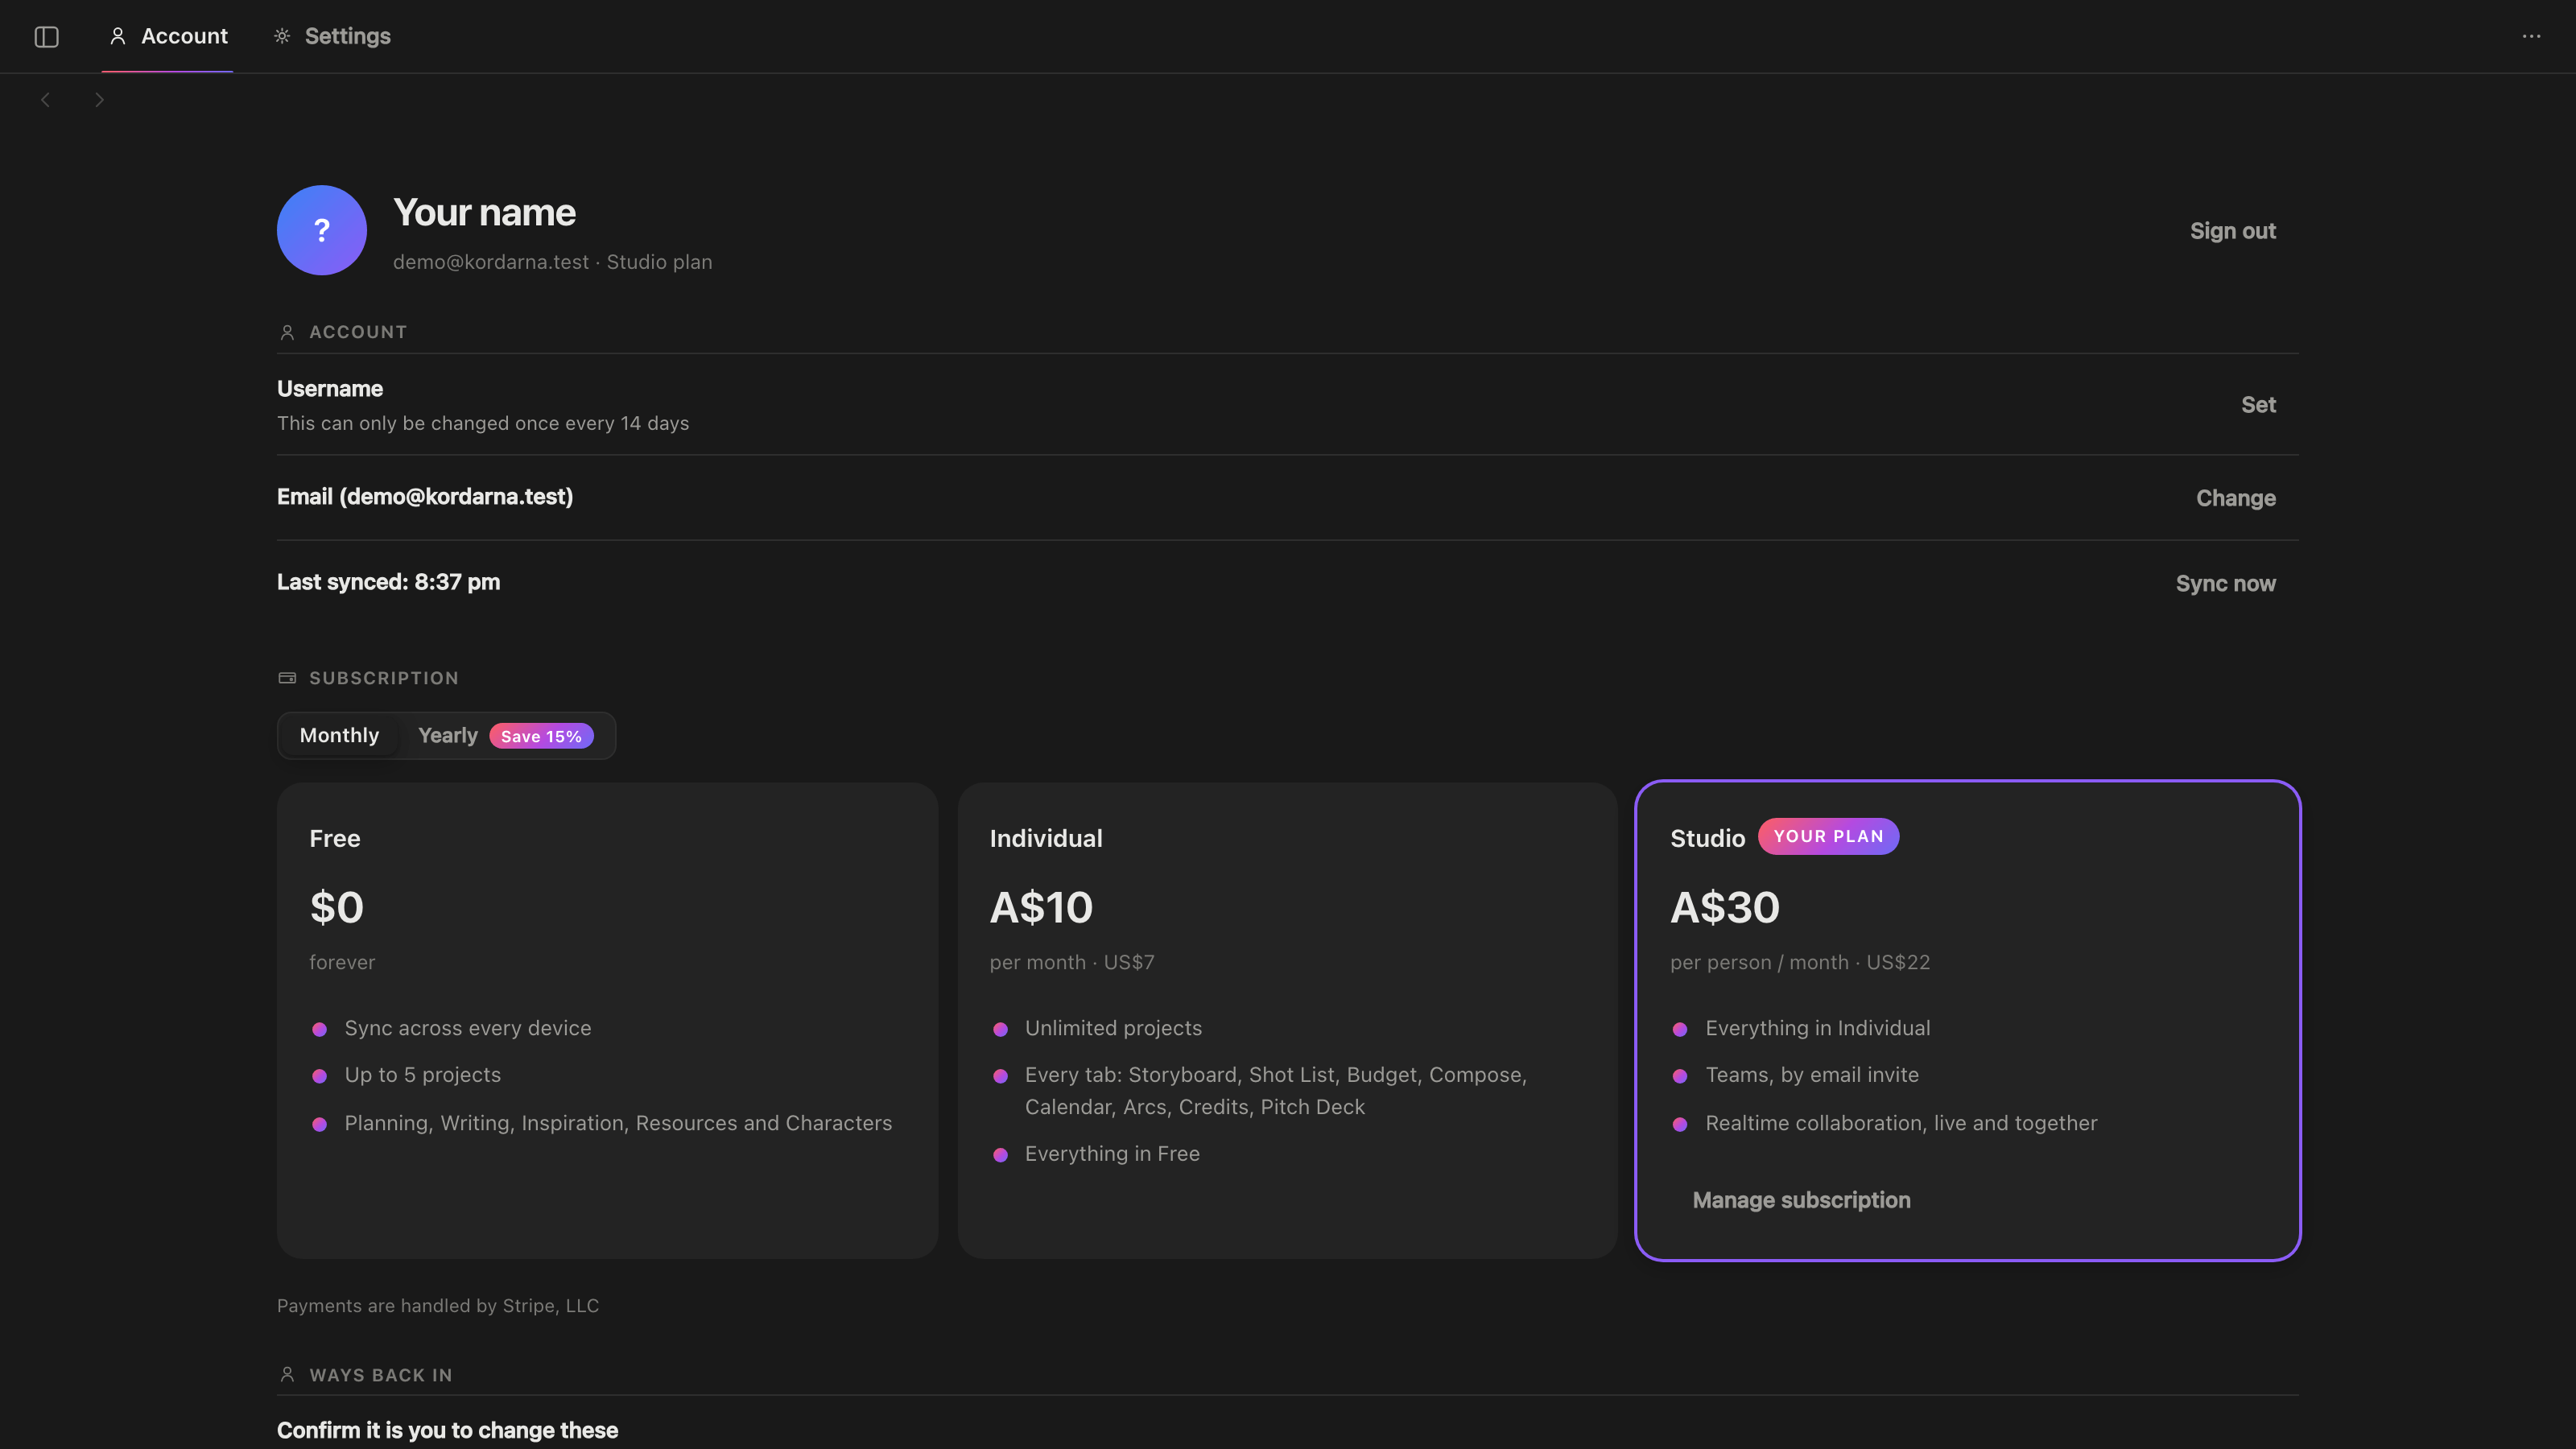This screenshot has width=2576, height=1449.
Task: Open the three-dot more options menu
Action: pos(2531,36)
